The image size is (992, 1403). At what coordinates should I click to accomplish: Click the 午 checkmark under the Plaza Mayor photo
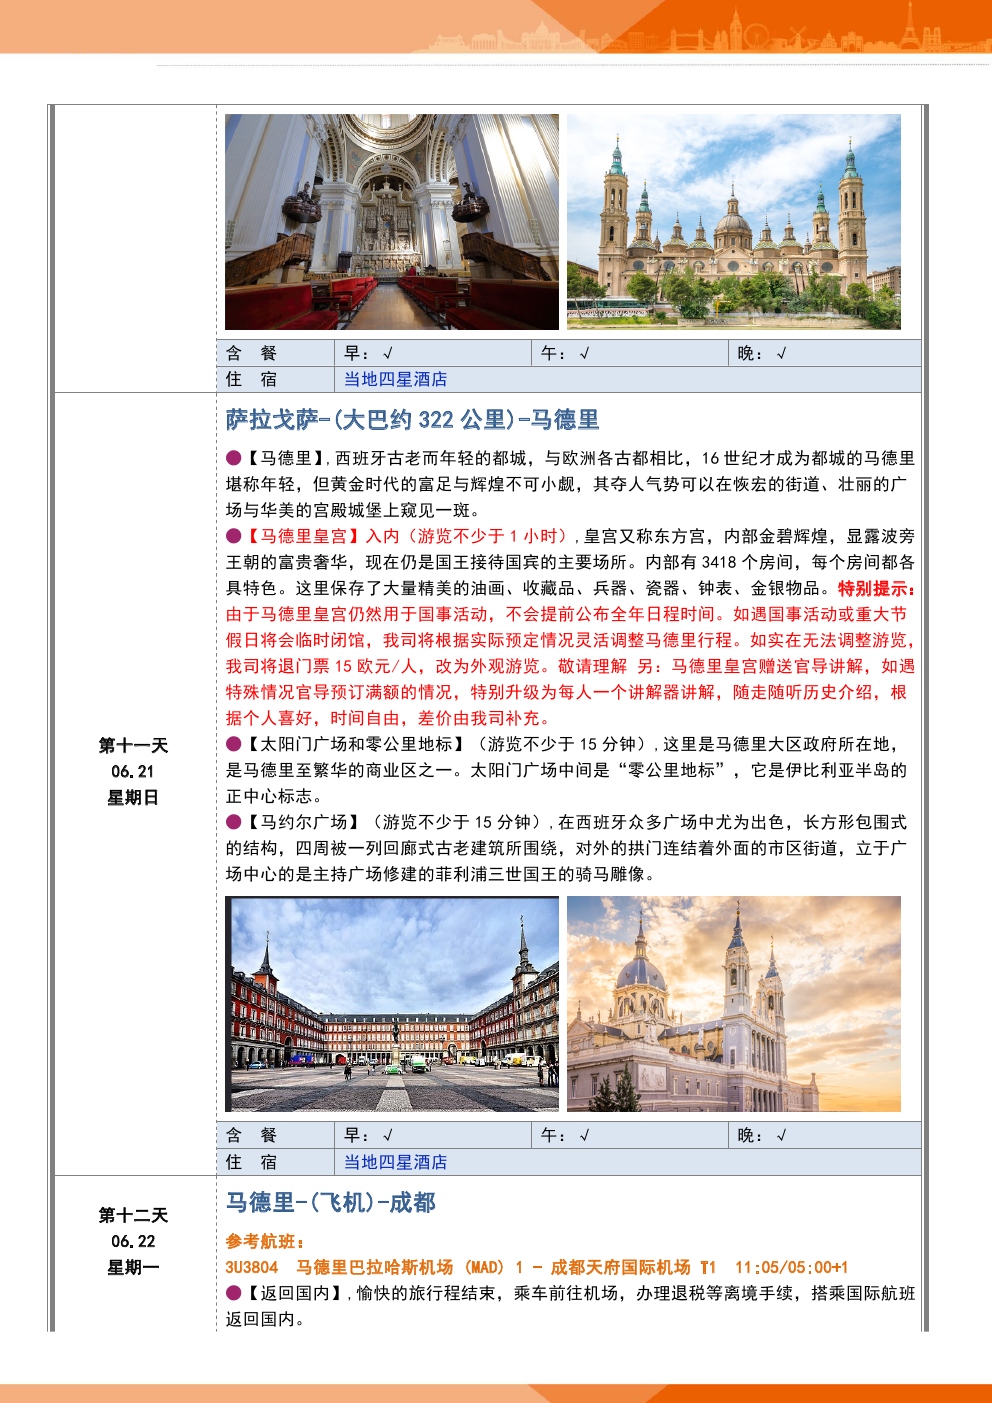584,1136
